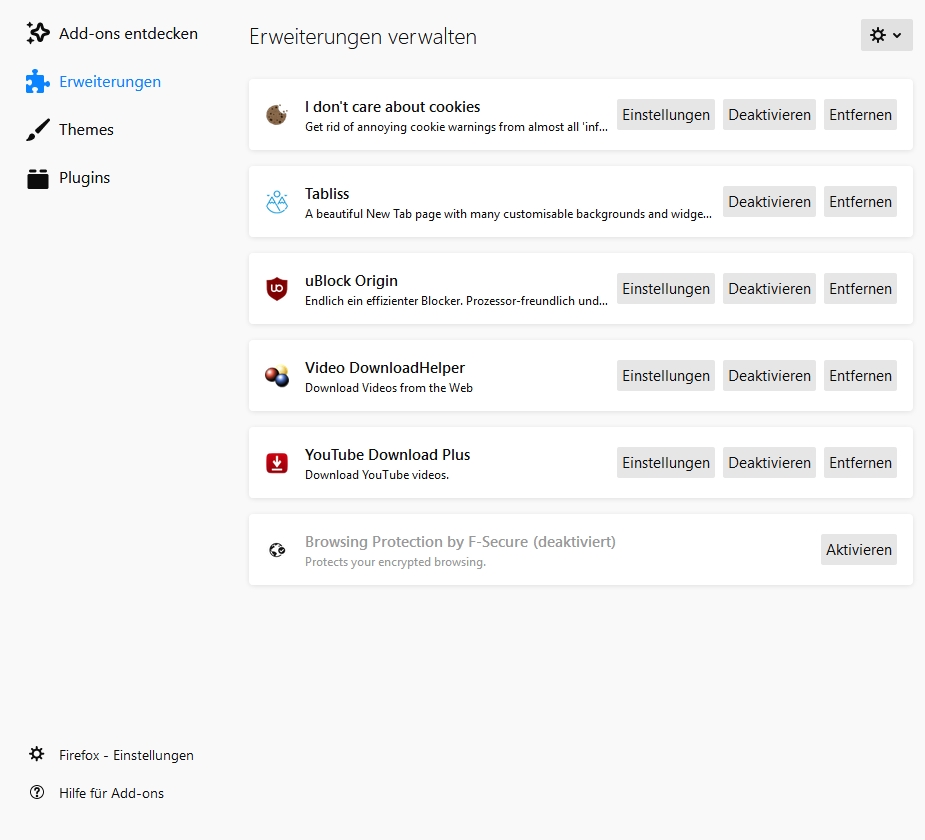Click the YouTube Download Plus red icon
Screen dimensions: 925x840
coord(277,462)
